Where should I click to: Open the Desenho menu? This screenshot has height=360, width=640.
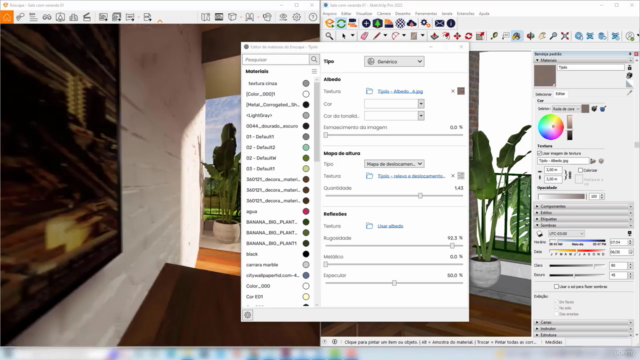click(402, 13)
